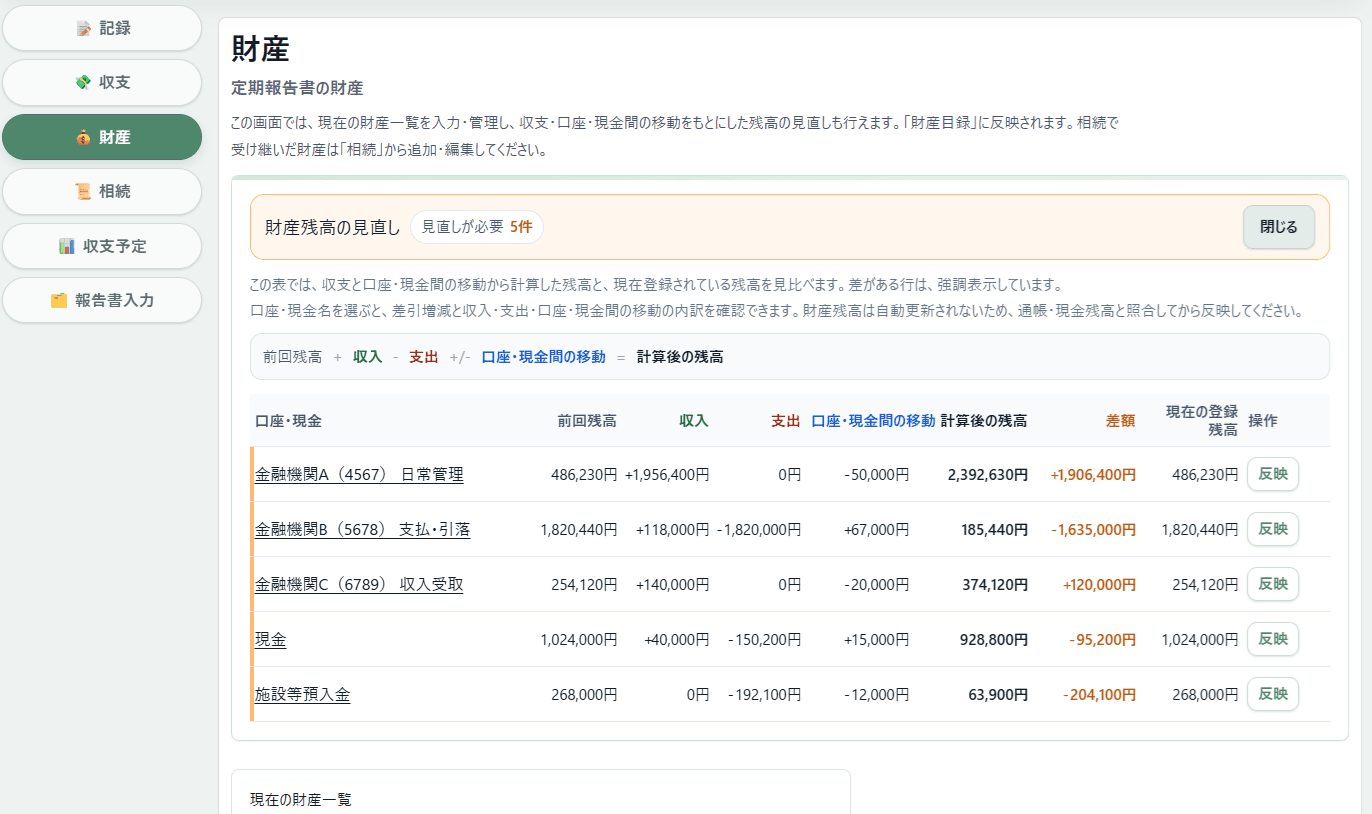The width and height of the screenshot is (1372, 814).
Task: Click the 現在の登録残高 column header
Action: pyautogui.click(x=1202, y=421)
